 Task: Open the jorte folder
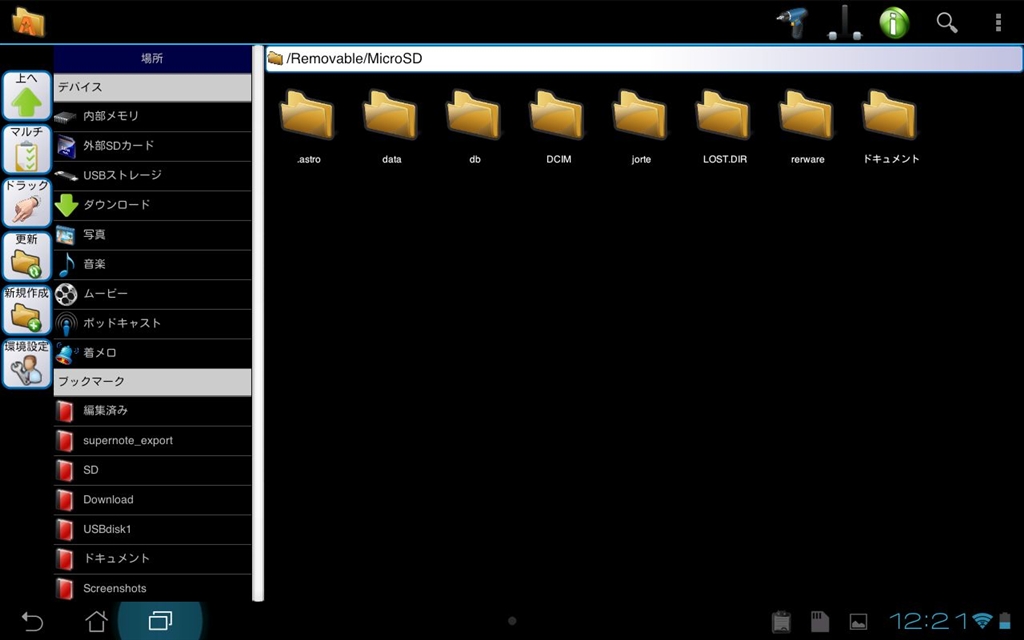click(641, 127)
